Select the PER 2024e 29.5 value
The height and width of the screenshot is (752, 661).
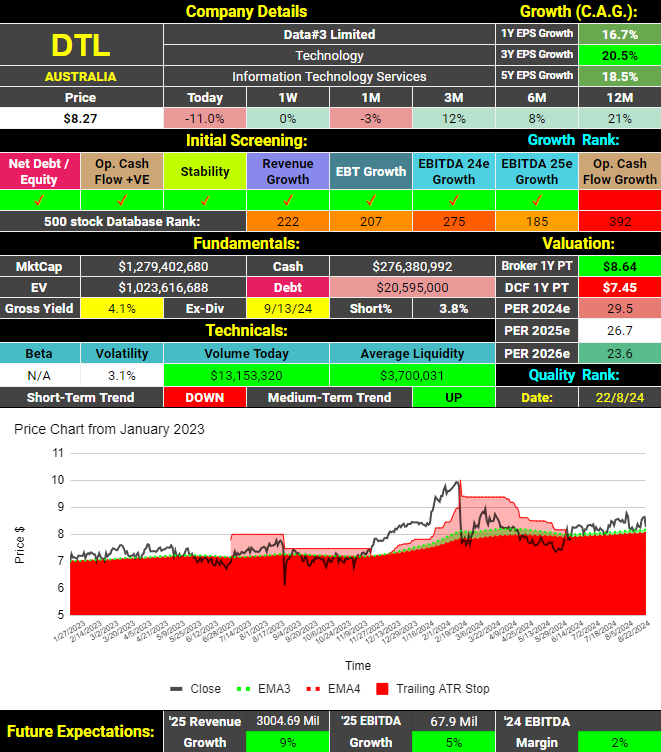620,308
